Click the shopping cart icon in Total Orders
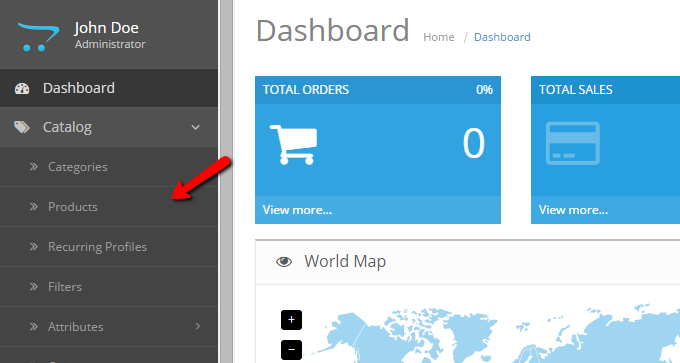The image size is (680, 363). point(294,144)
